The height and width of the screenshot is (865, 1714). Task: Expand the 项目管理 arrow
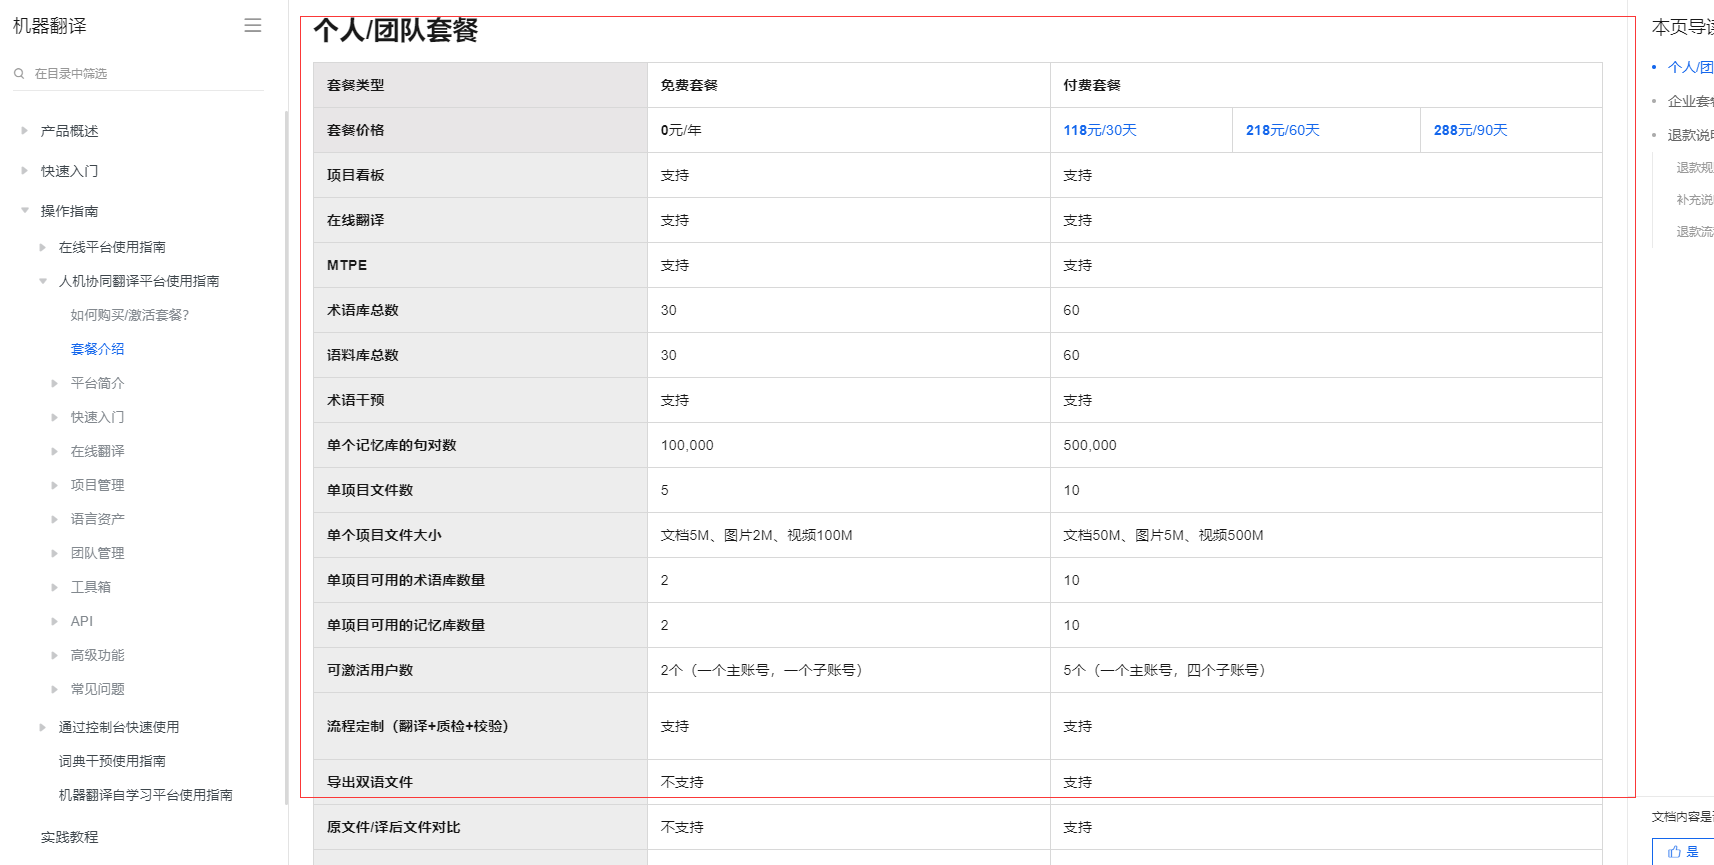tap(55, 485)
